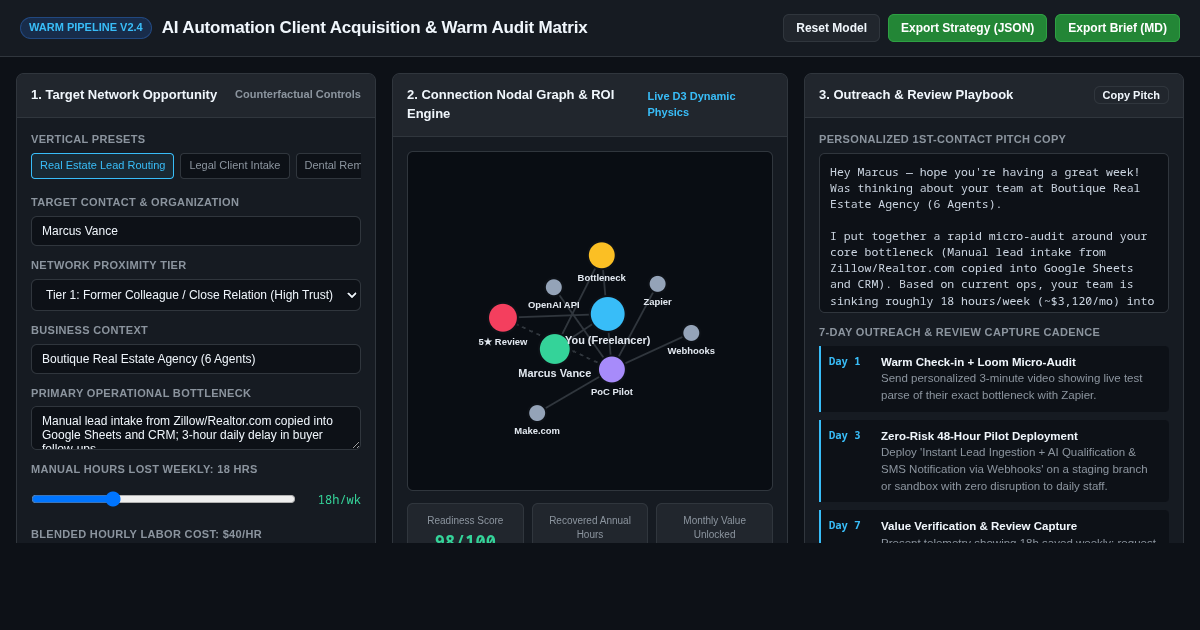
Task: Export Brief as MD
Action: pos(1117,28)
